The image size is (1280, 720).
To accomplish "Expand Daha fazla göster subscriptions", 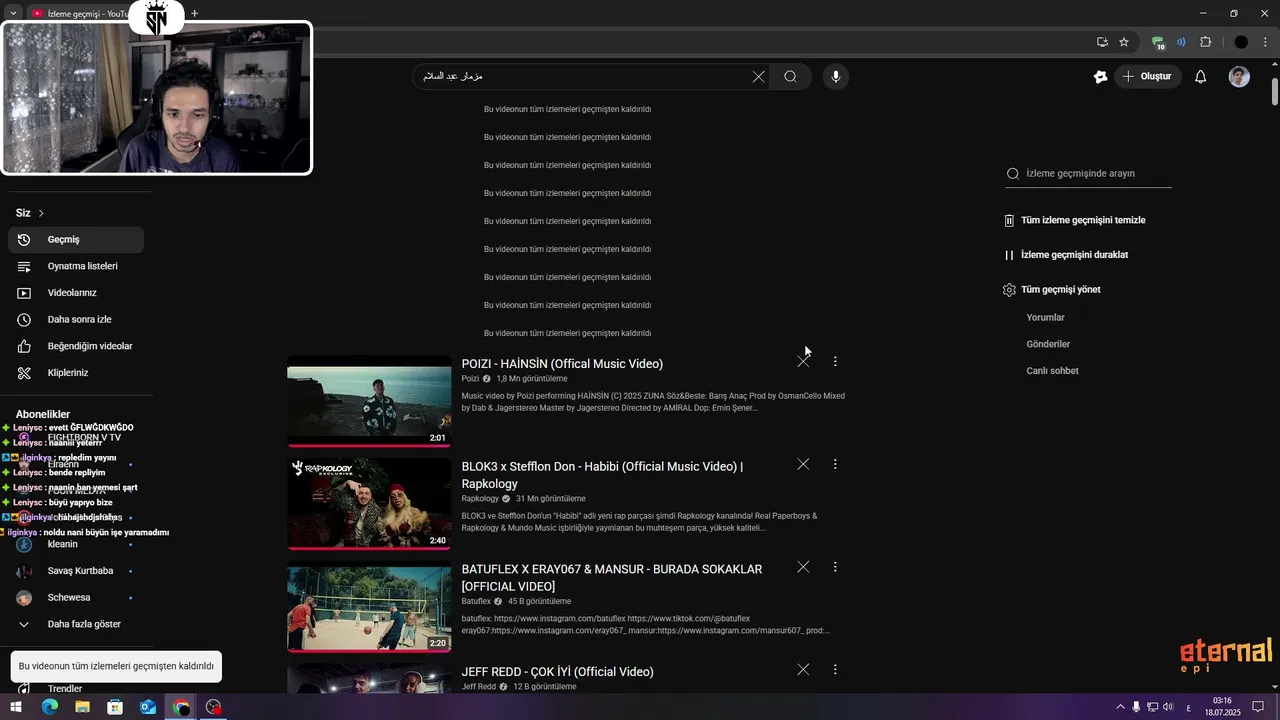I will click(x=76, y=624).
